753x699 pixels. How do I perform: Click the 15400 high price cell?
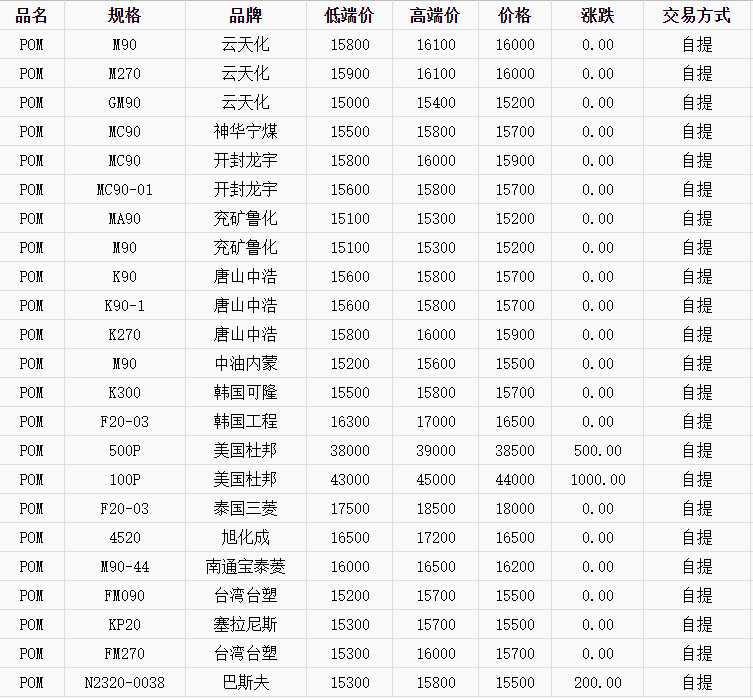coord(436,103)
